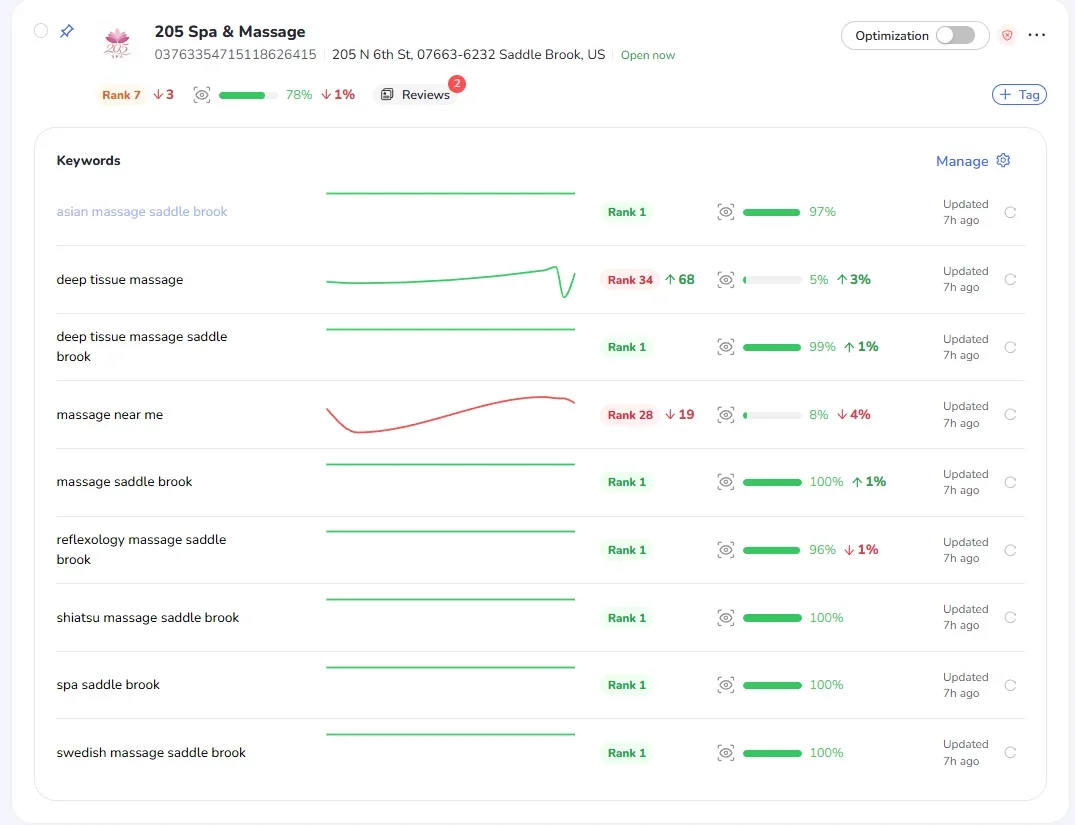This screenshot has width=1075, height=825.
Task: Click the massage near me trend chart
Action: point(450,414)
